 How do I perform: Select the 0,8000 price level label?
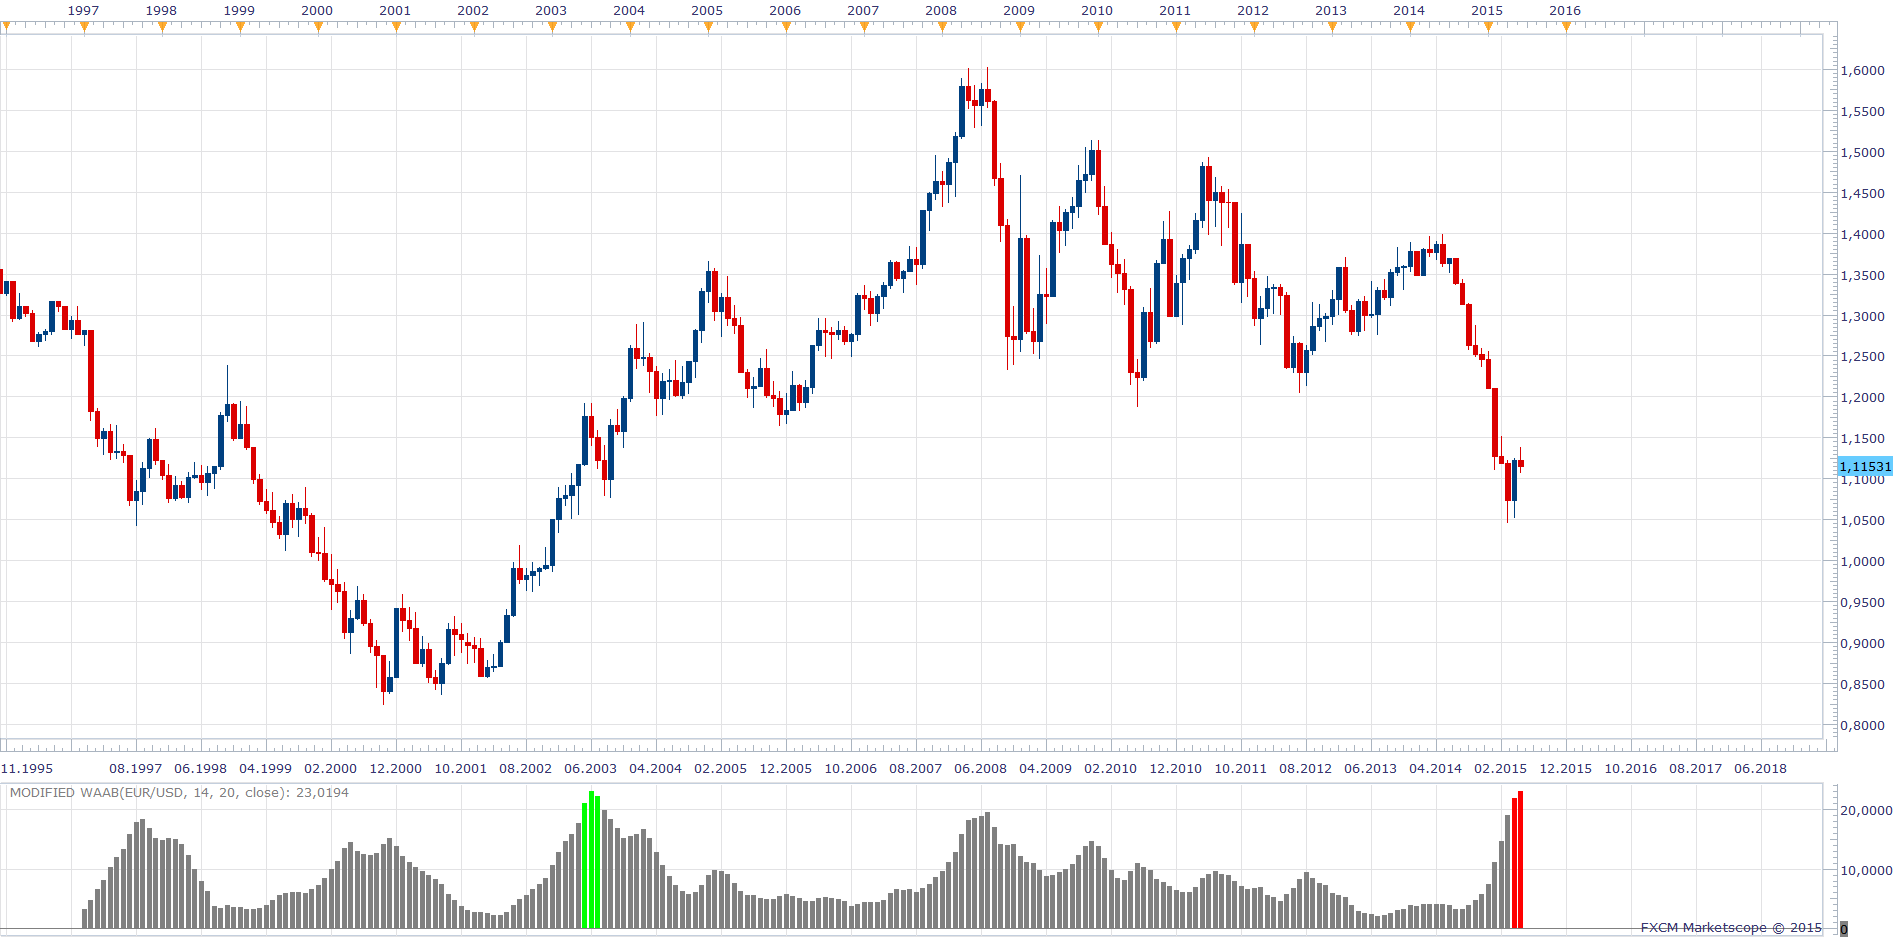pos(1863,726)
